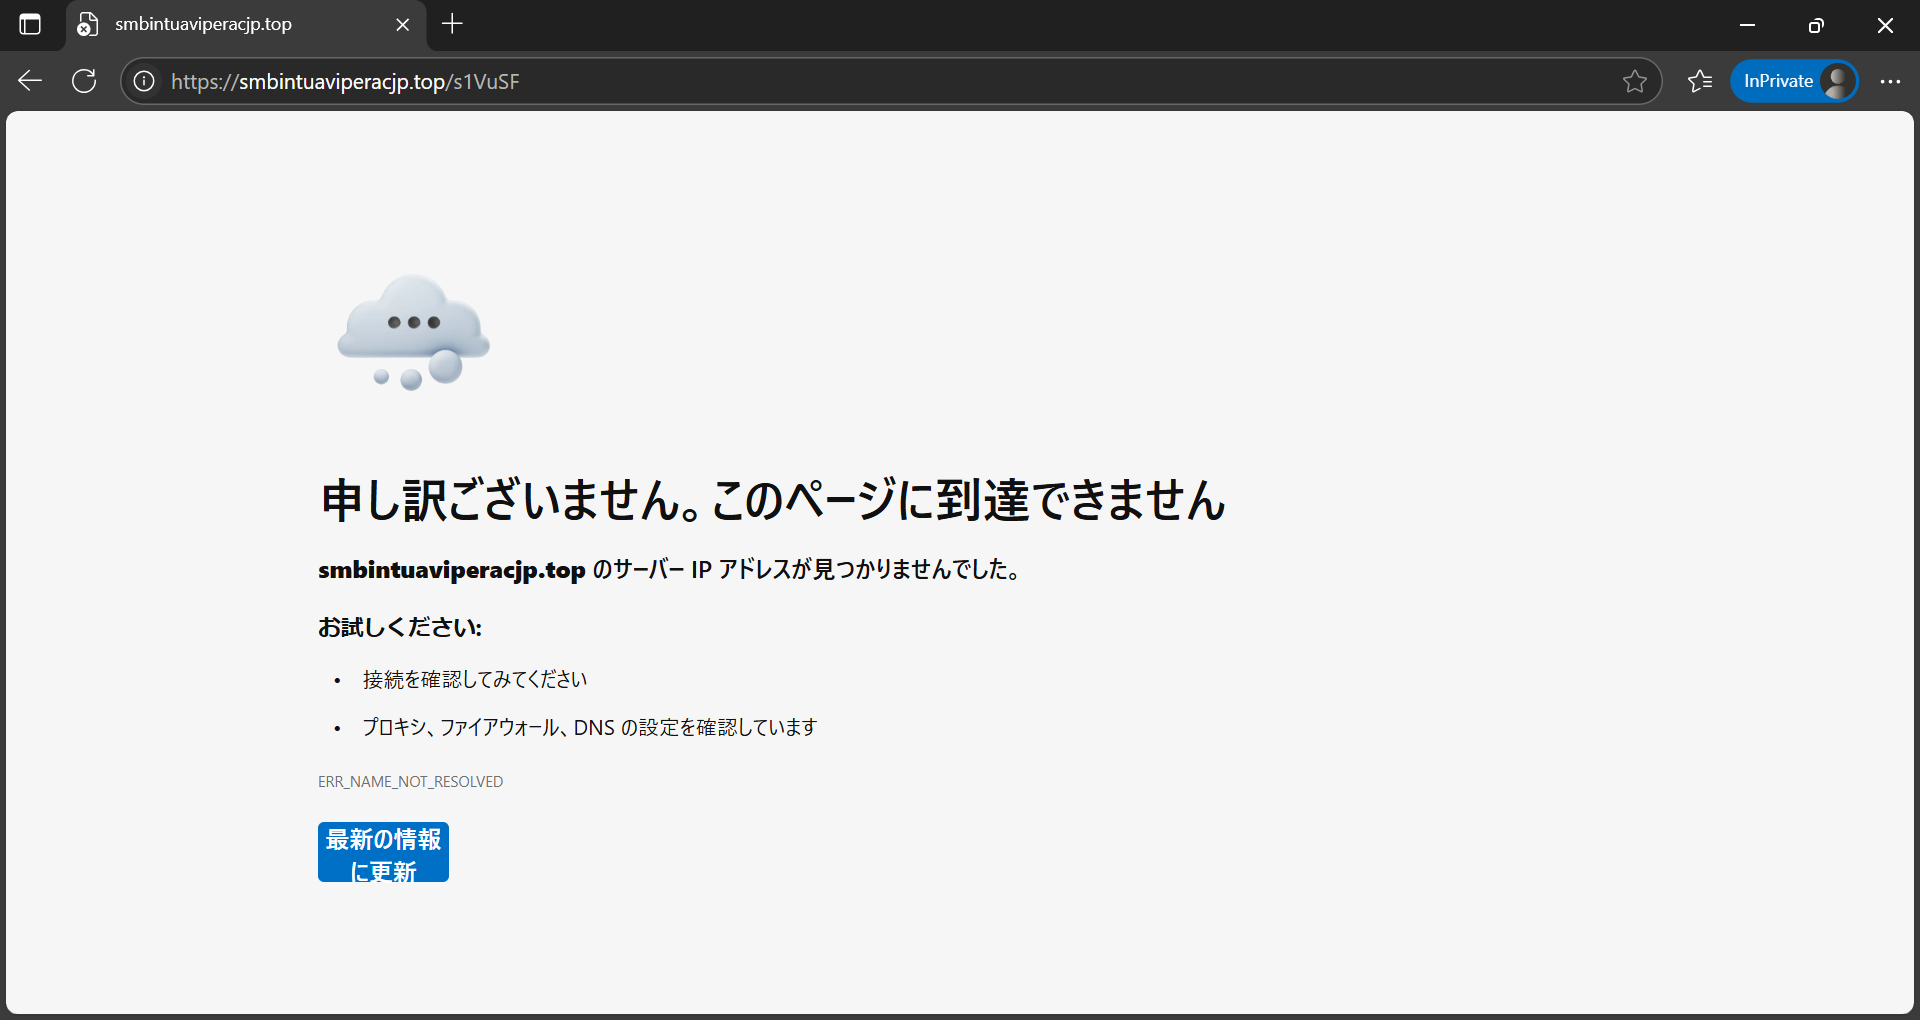Close the browser window
Image resolution: width=1920 pixels, height=1020 pixels.
coord(1885,25)
